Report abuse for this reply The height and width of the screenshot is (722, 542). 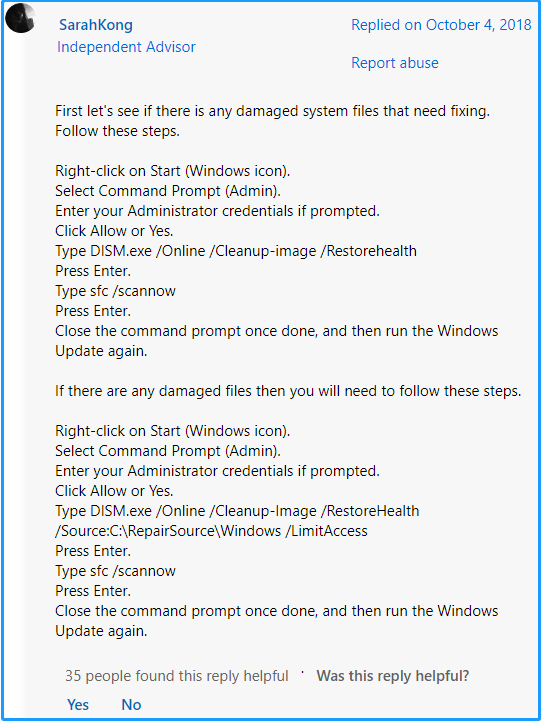tap(395, 63)
